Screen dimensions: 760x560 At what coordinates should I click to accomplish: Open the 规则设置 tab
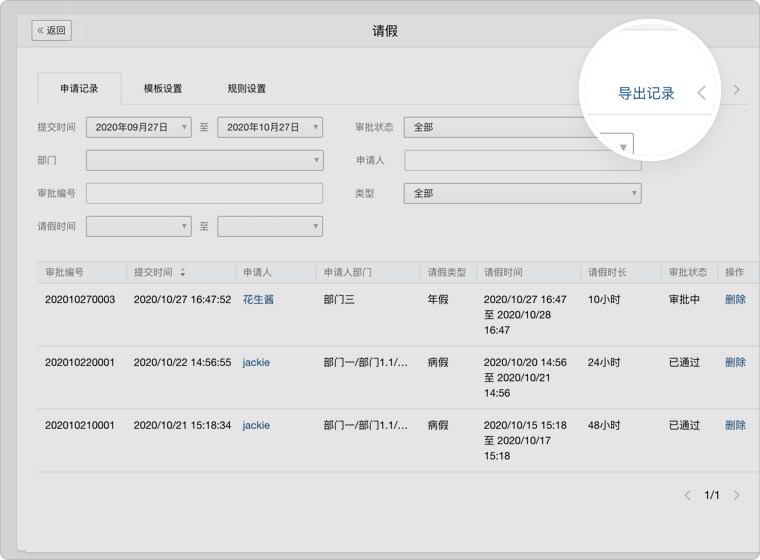pos(247,88)
